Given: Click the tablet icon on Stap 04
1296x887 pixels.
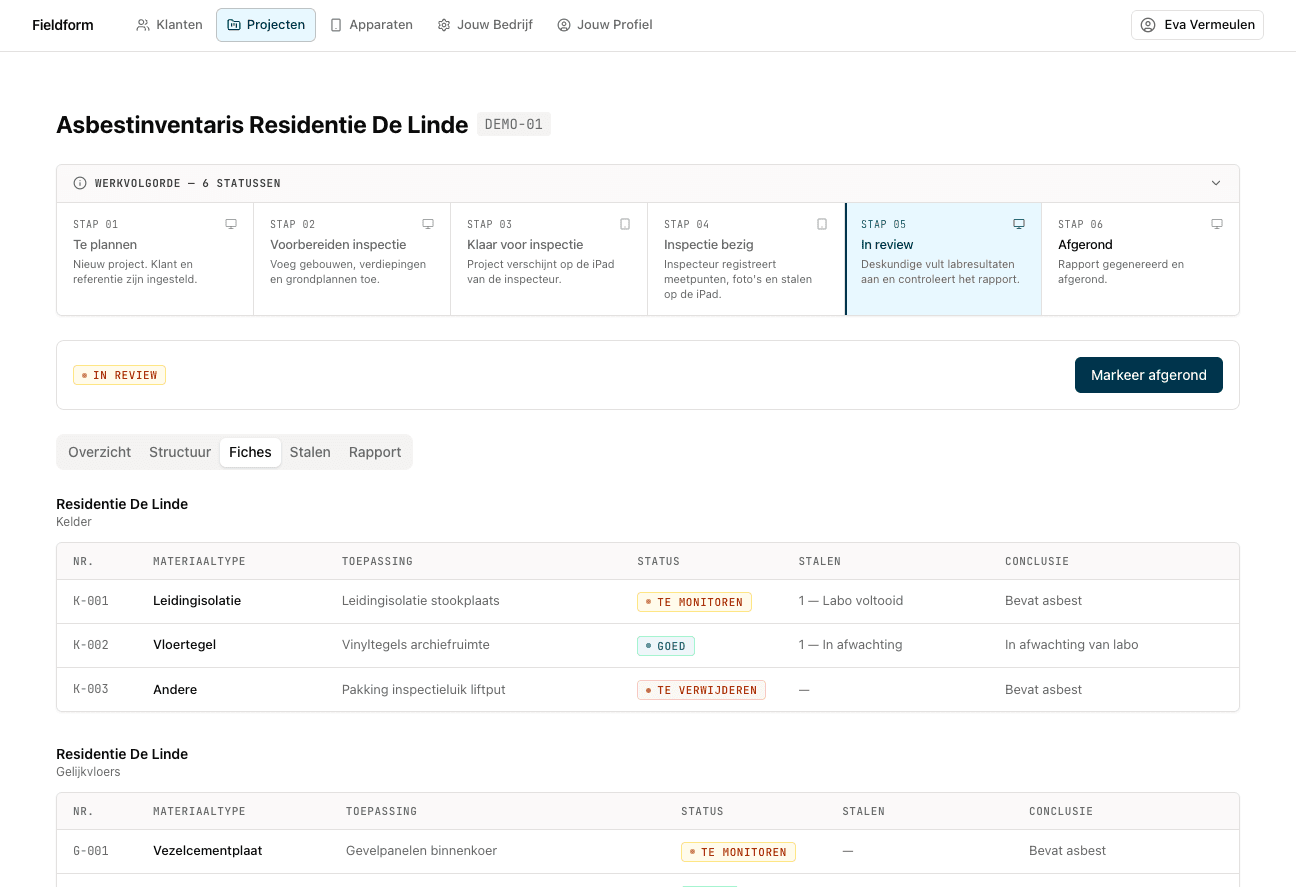Looking at the screenshot, I should coord(822,224).
